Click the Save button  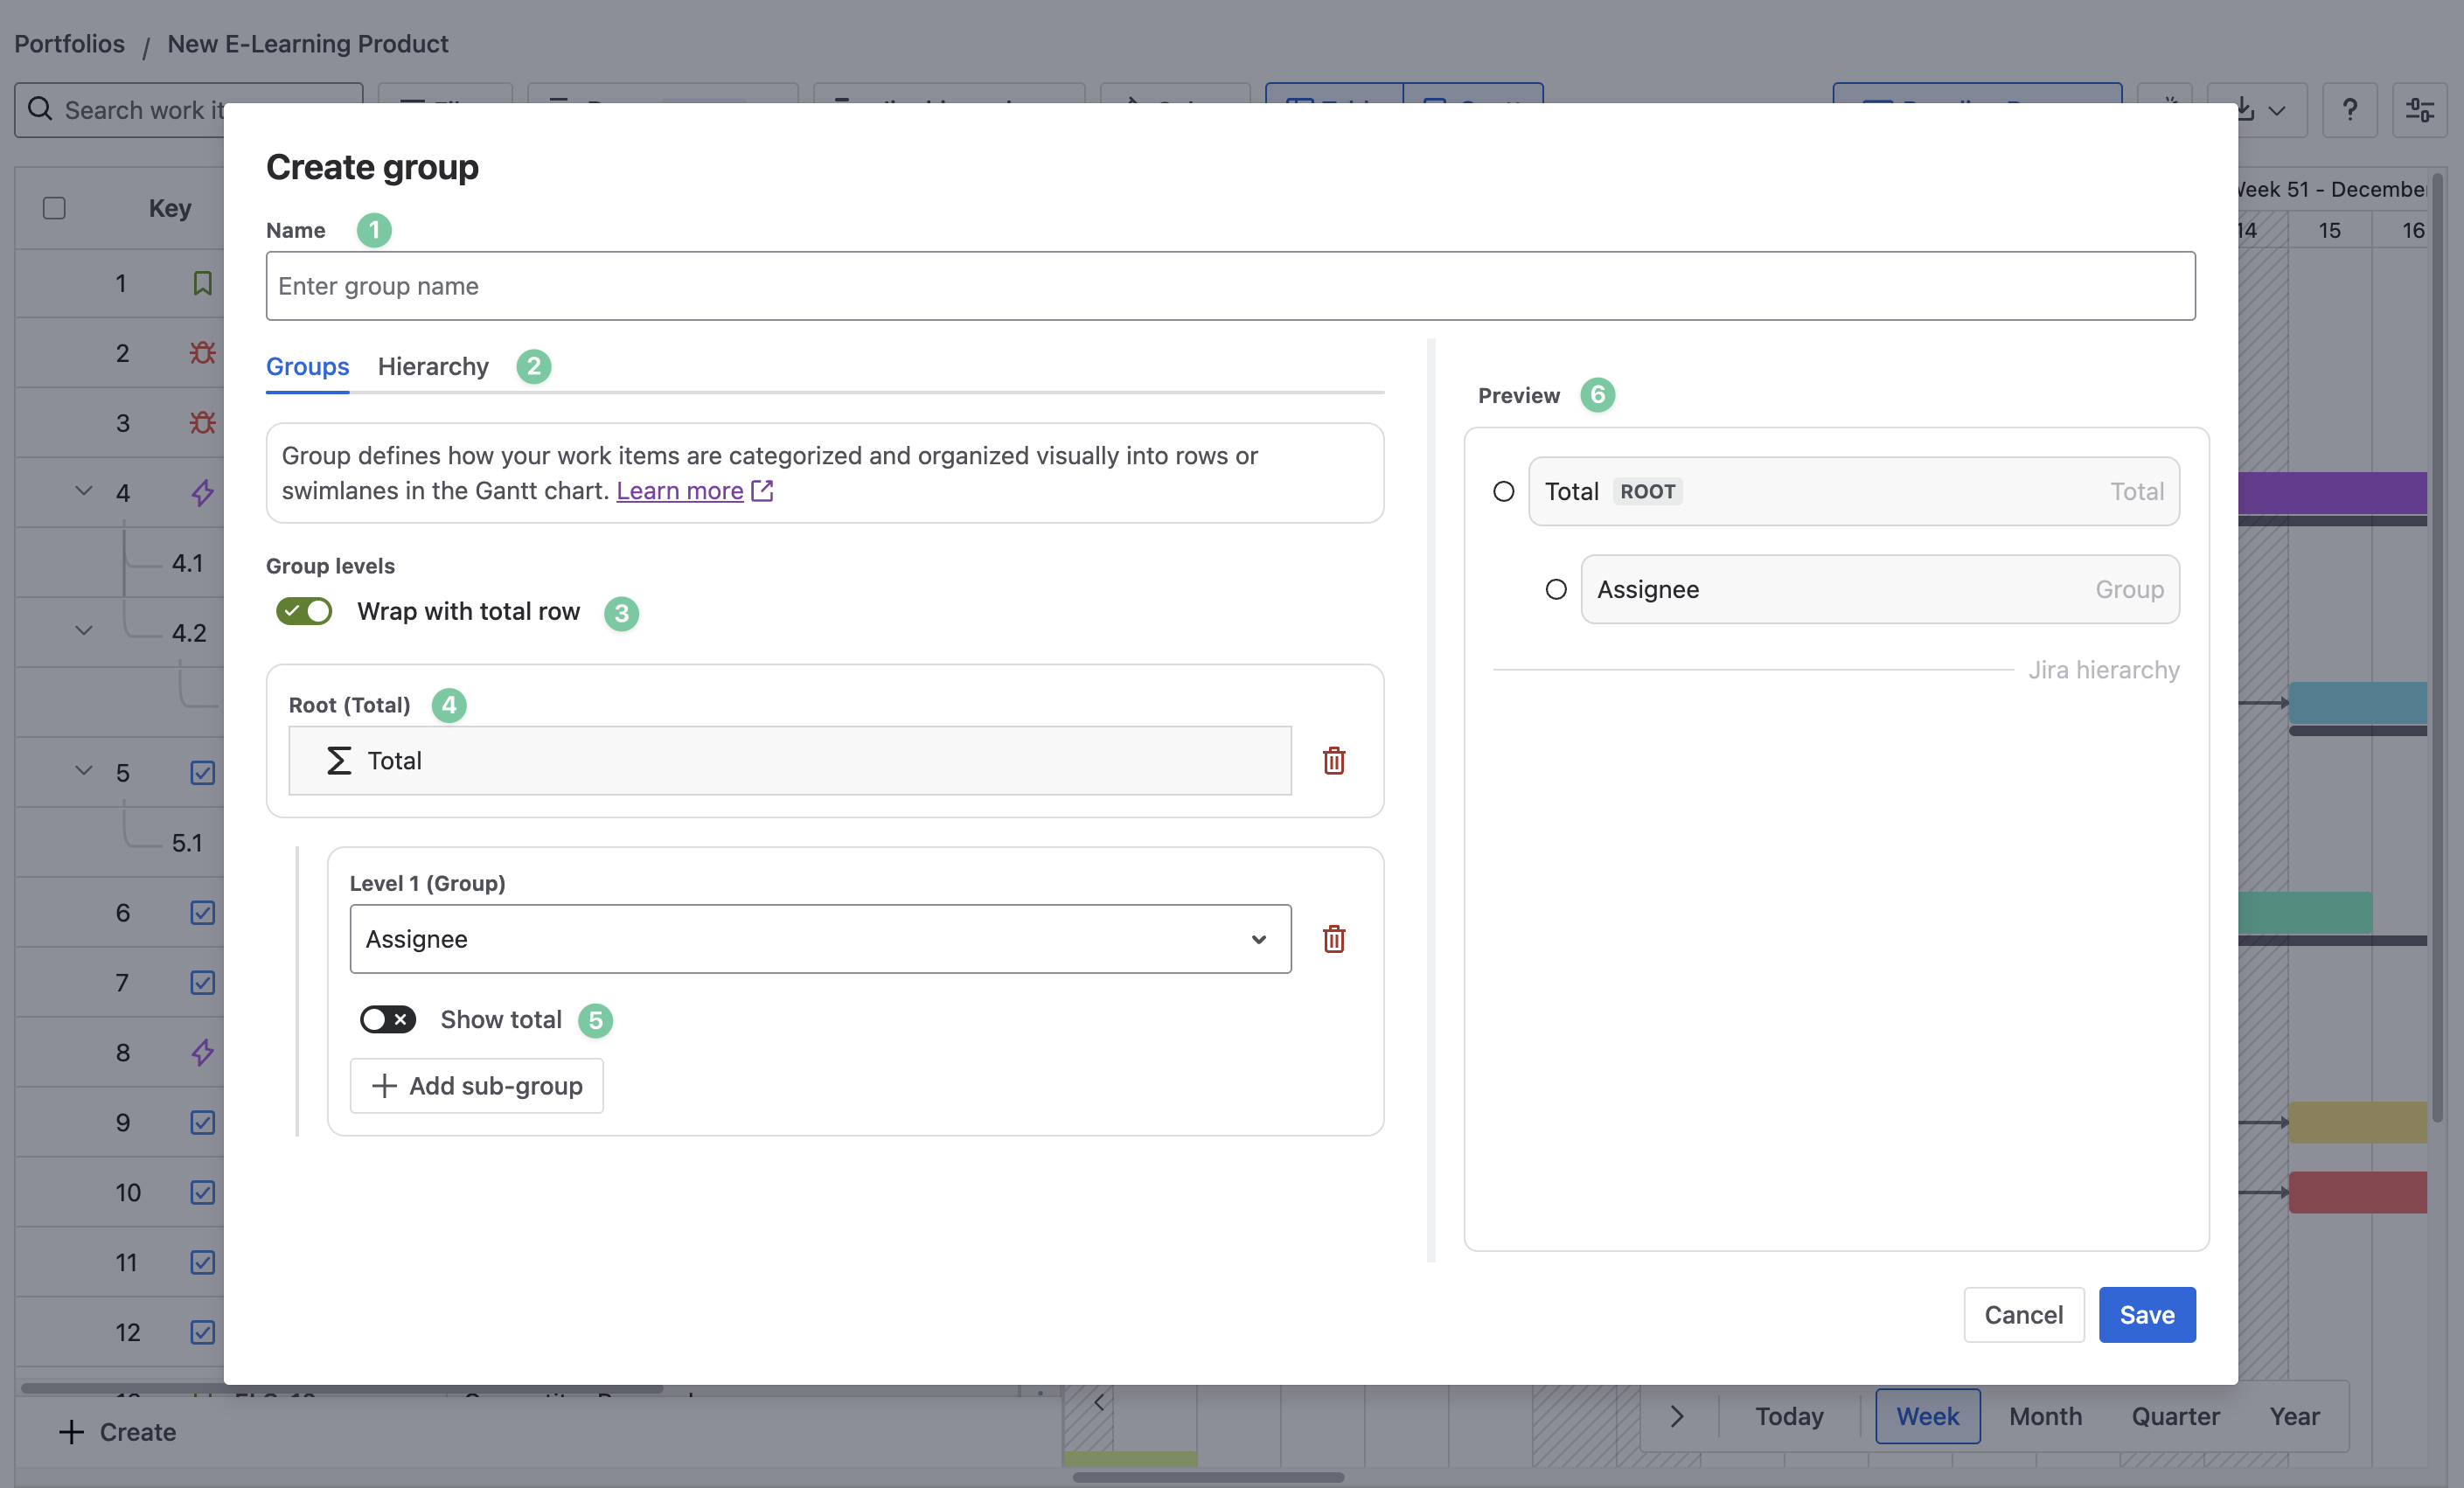tap(2146, 1315)
